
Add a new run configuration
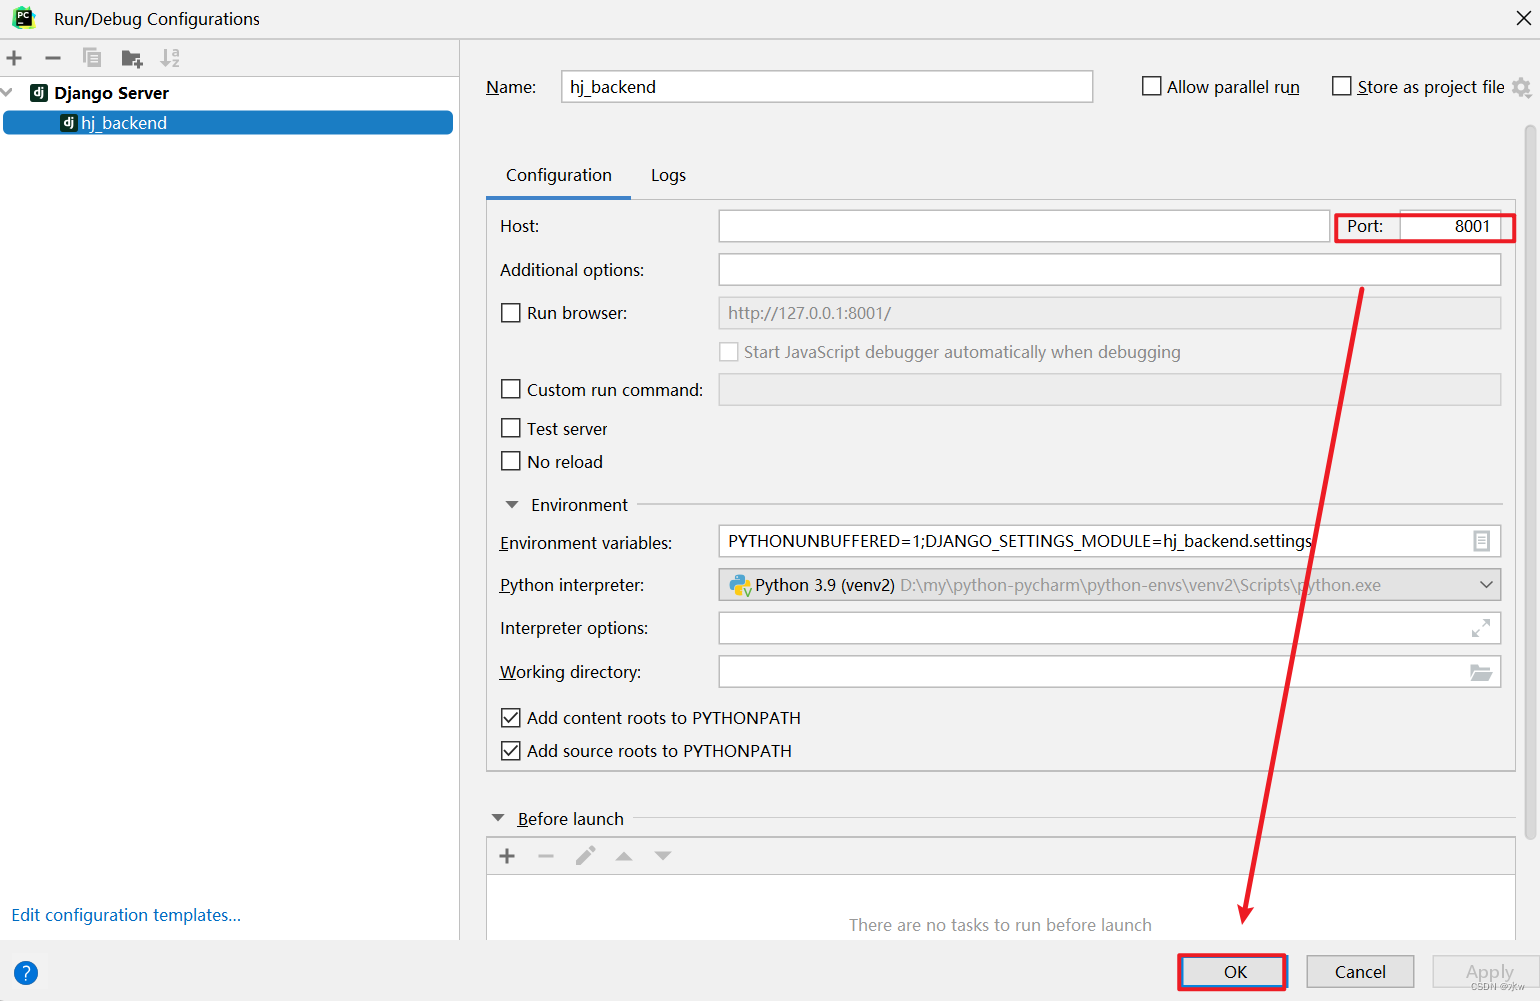pyautogui.click(x=14, y=58)
